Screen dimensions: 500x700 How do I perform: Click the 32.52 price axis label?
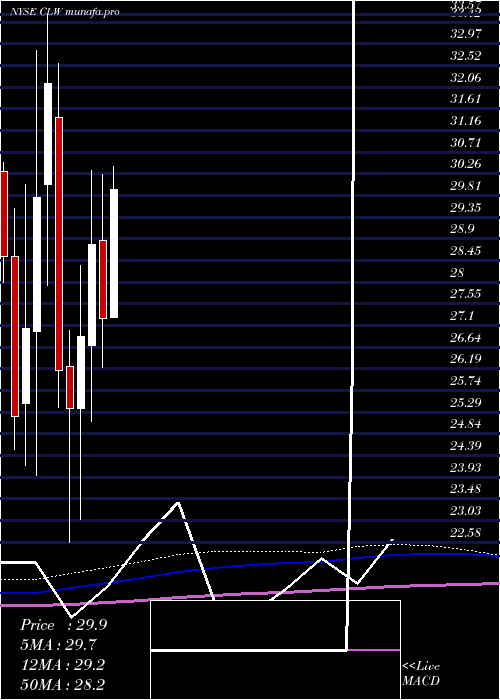466,56
